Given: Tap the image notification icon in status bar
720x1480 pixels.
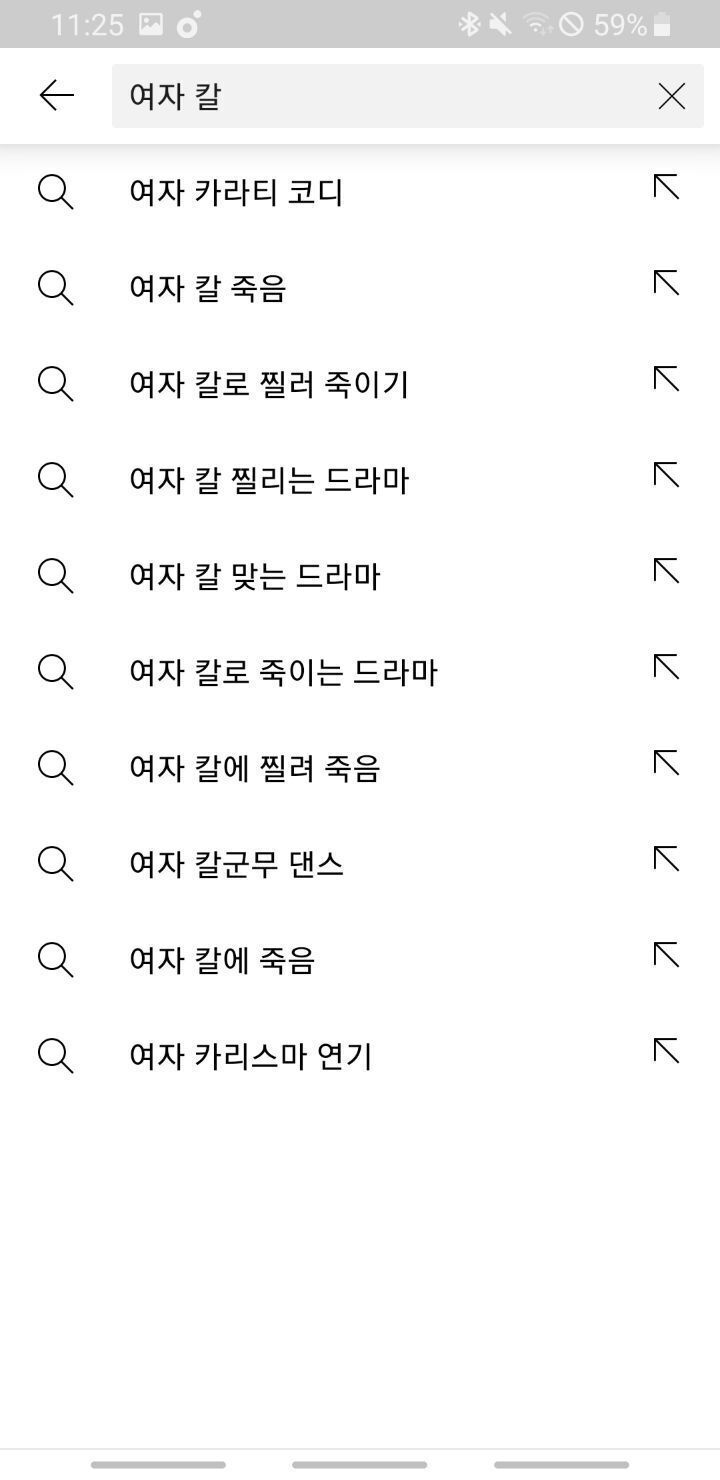Looking at the screenshot, I should (151, 24).
